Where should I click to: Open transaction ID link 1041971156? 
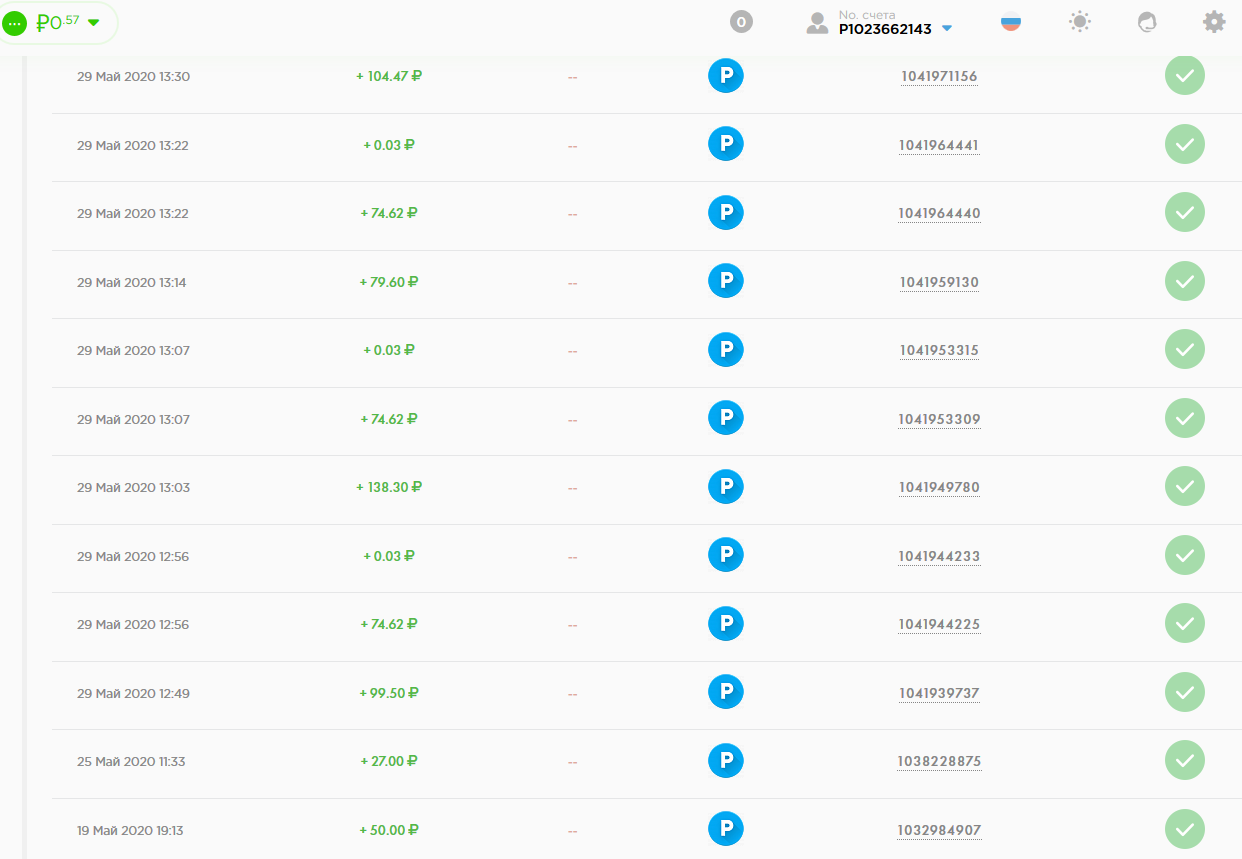tap(939, 76)
